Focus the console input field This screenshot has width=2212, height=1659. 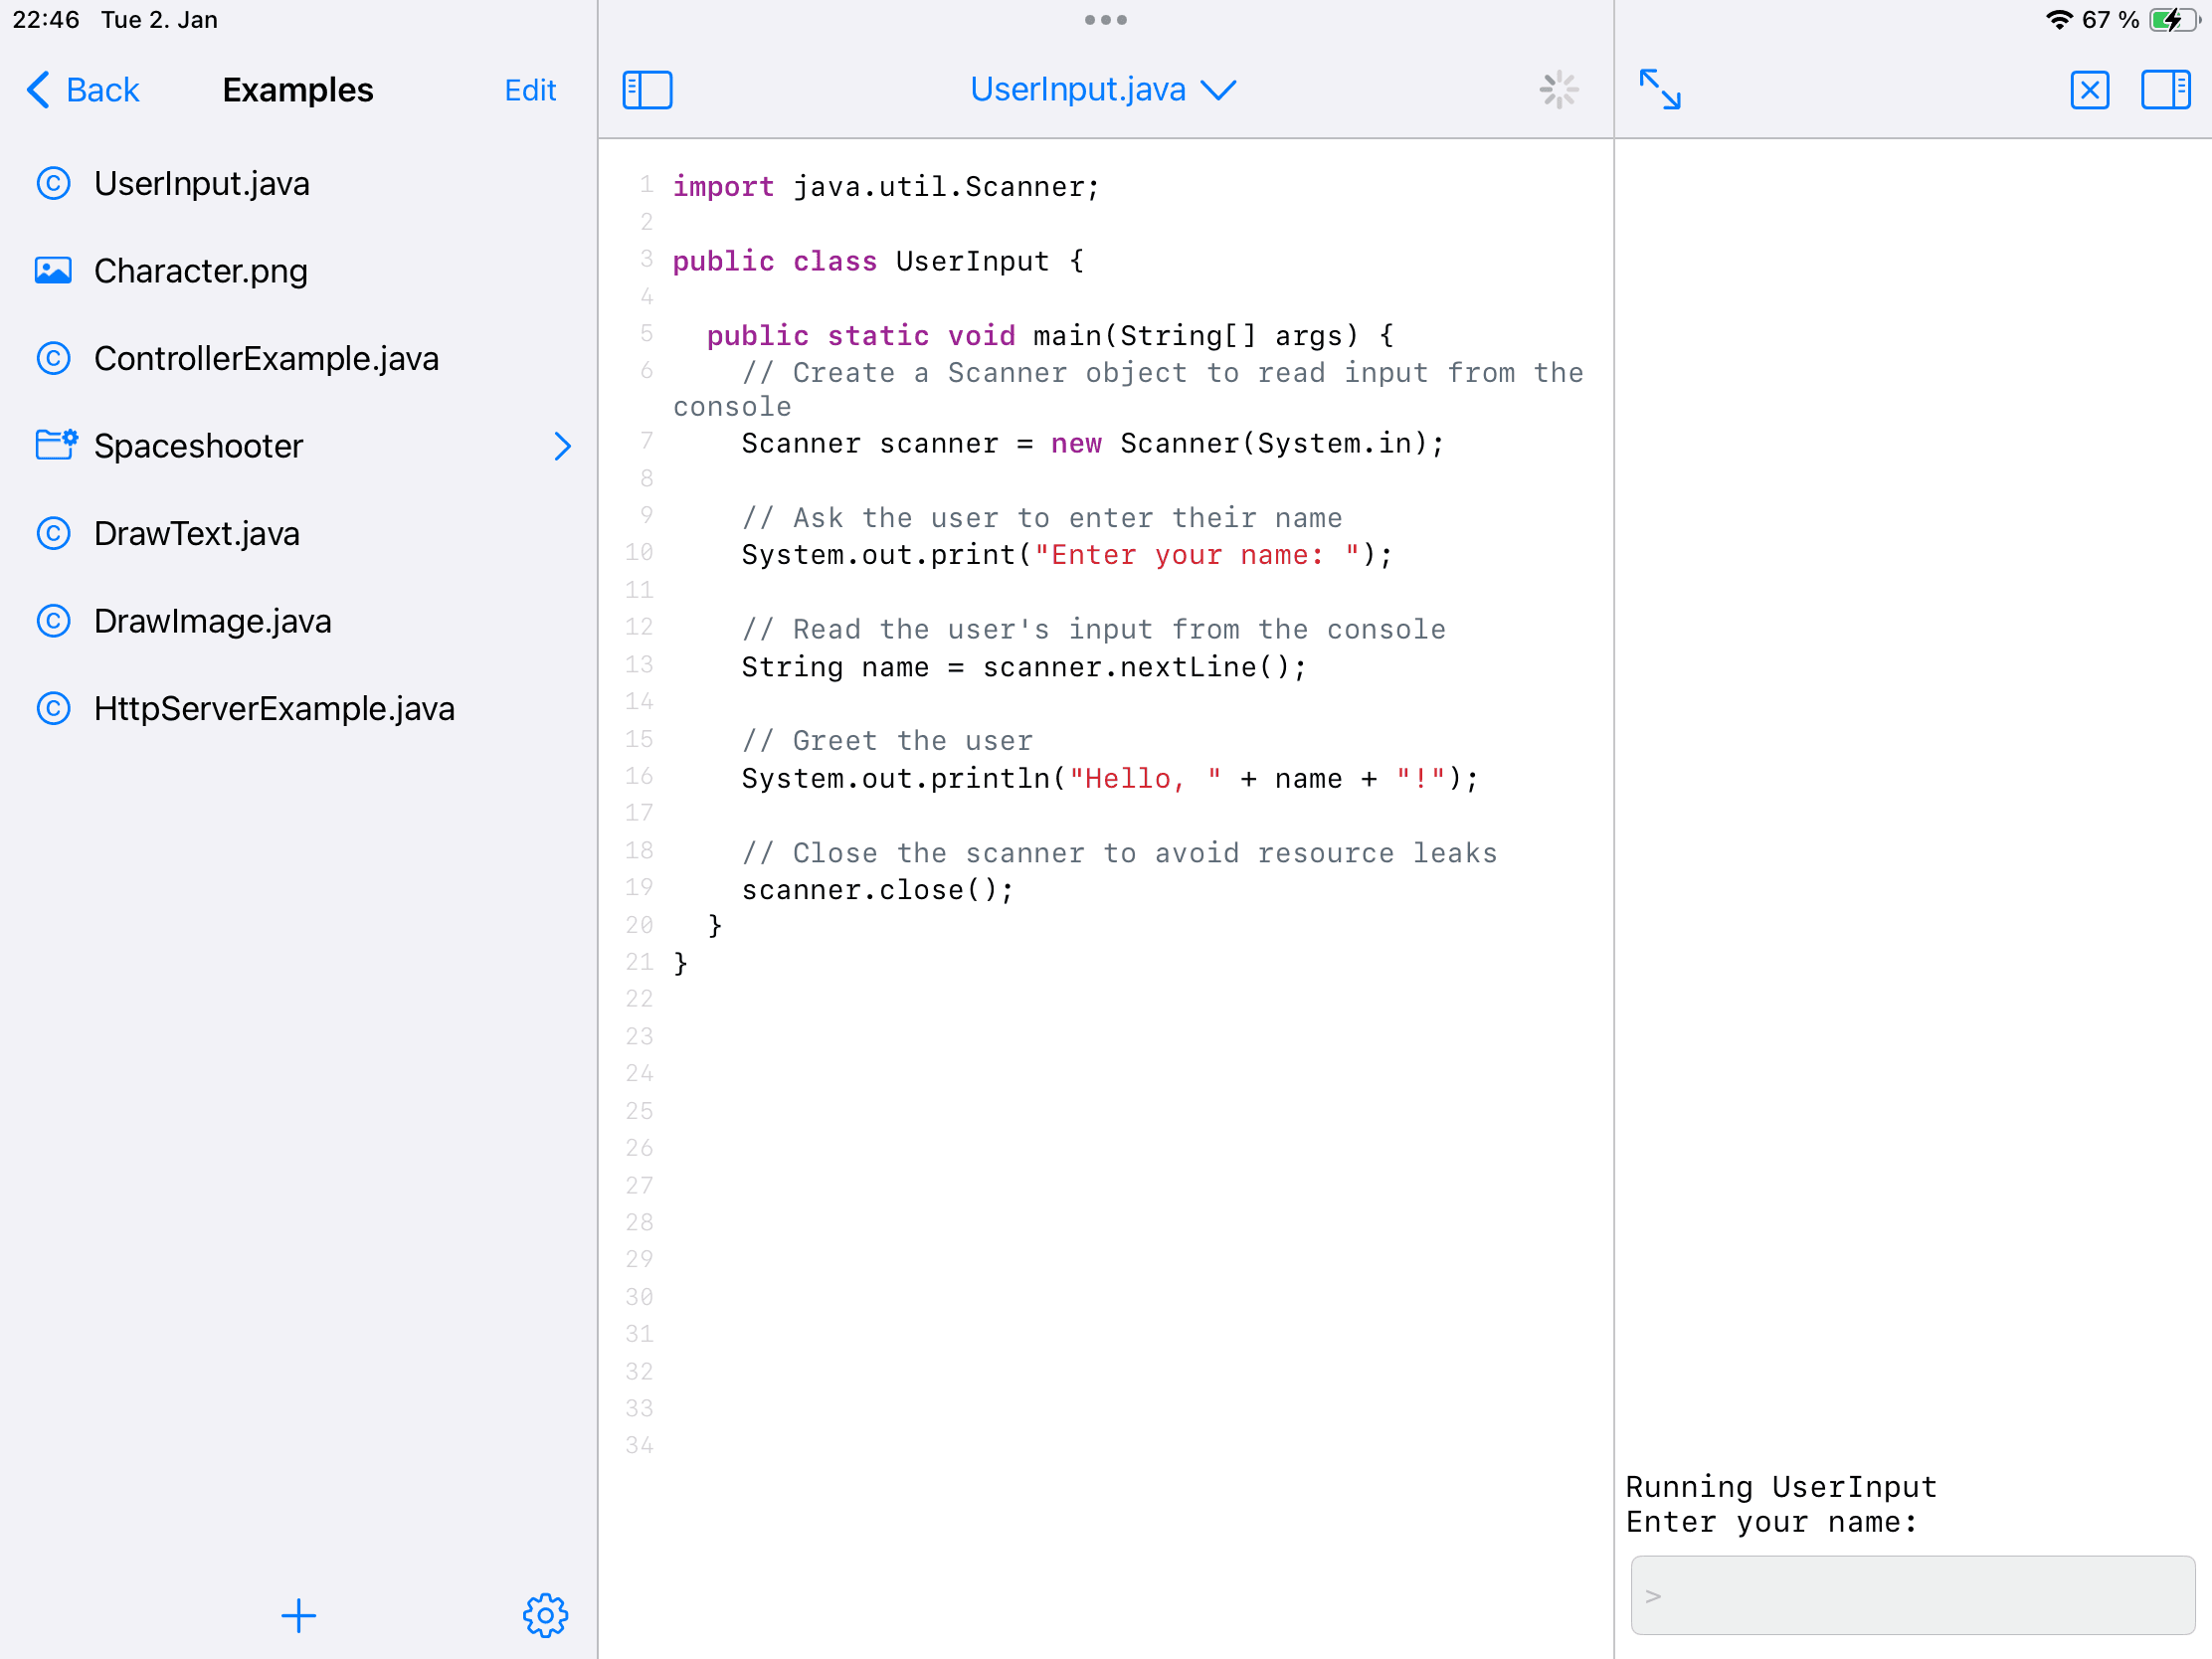(1912, 1596)
